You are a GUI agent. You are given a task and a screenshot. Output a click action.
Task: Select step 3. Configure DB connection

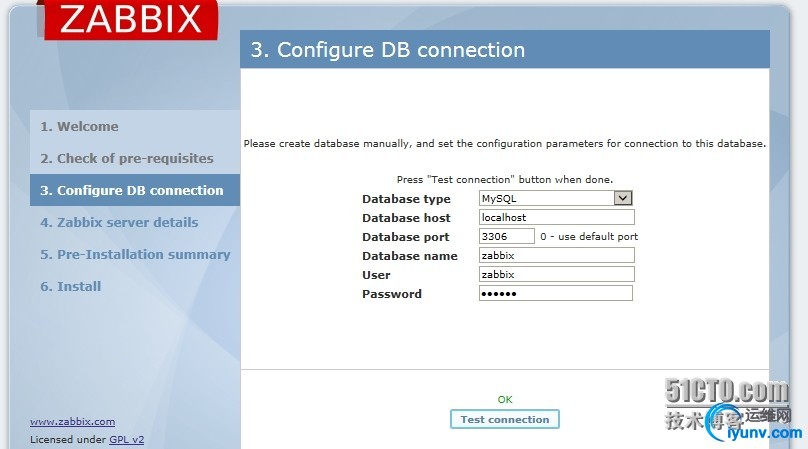[x=132, y=191]
